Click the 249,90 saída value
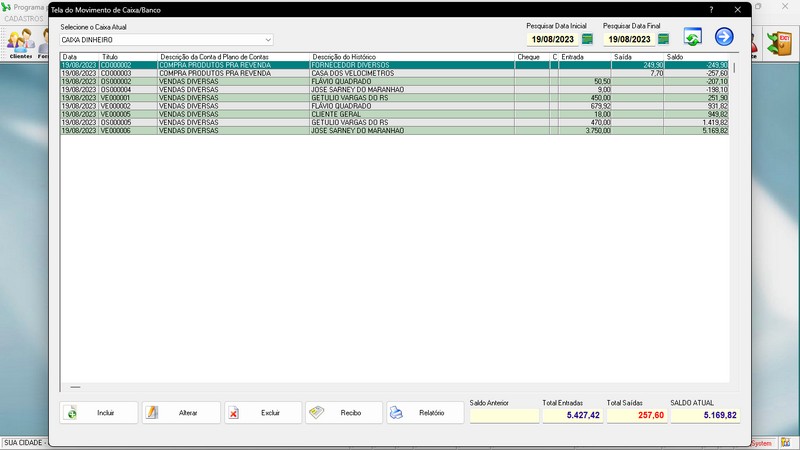This screenshot has height=450, width=800. pos(653,65)
